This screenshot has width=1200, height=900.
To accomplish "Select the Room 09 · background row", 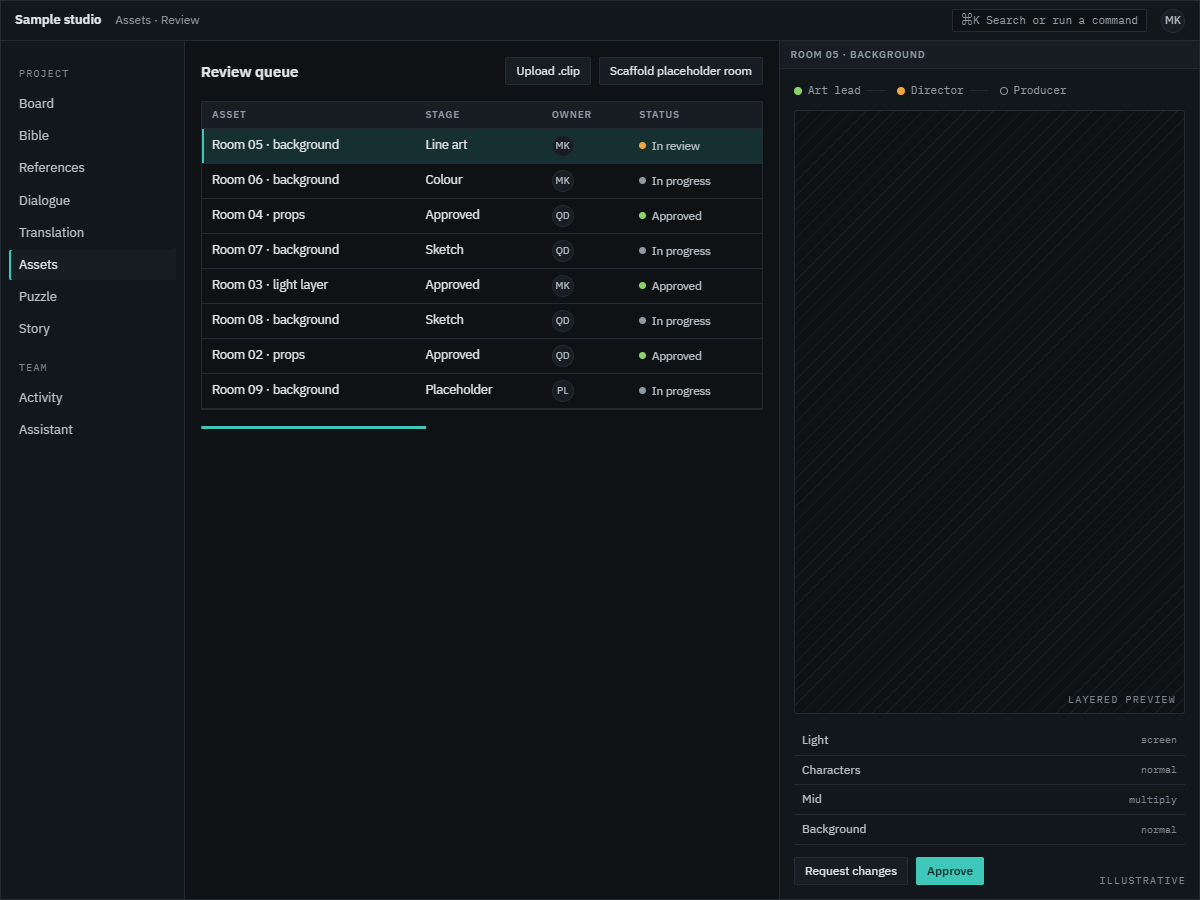I will (x=482, y=391).
